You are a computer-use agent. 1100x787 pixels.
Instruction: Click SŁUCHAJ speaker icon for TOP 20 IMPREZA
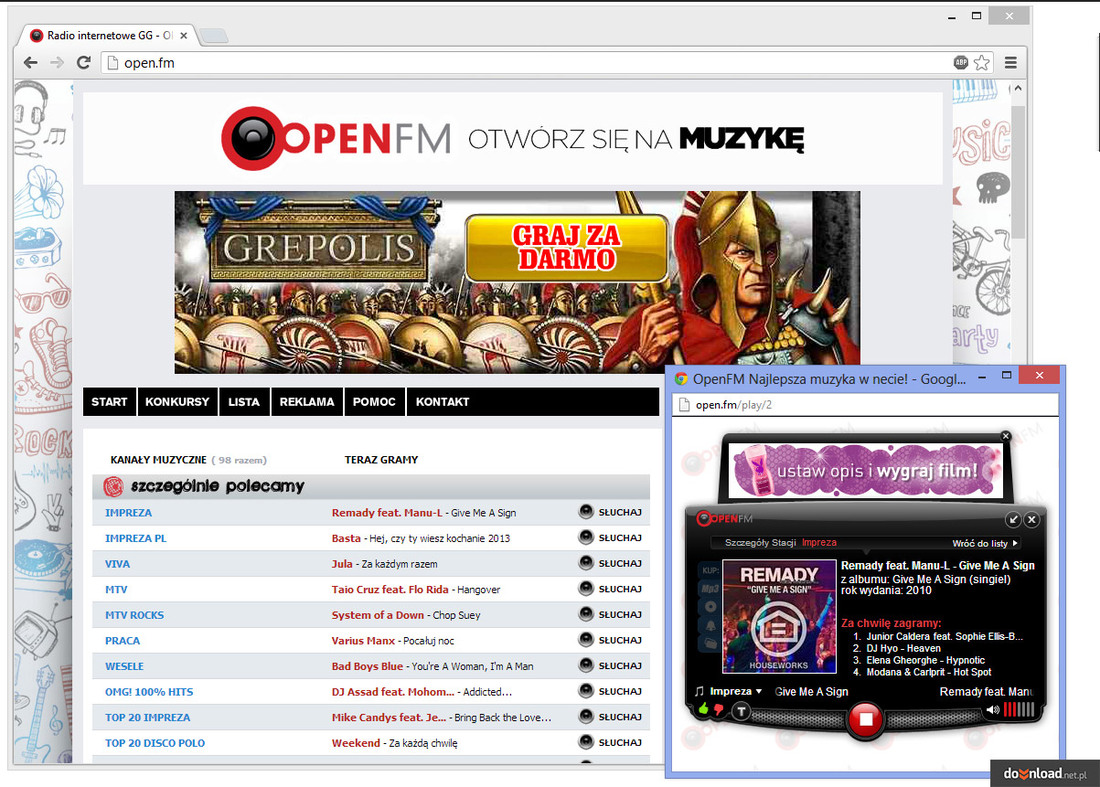pyautogui.click(x=586, y=716)
